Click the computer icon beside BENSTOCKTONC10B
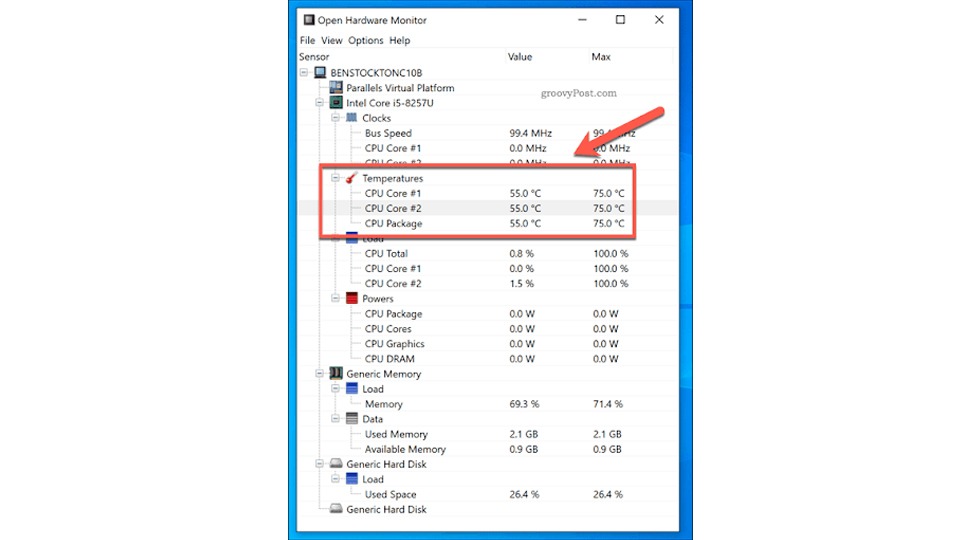This screenshot has height=540, width=960. (x=320, y=73)
